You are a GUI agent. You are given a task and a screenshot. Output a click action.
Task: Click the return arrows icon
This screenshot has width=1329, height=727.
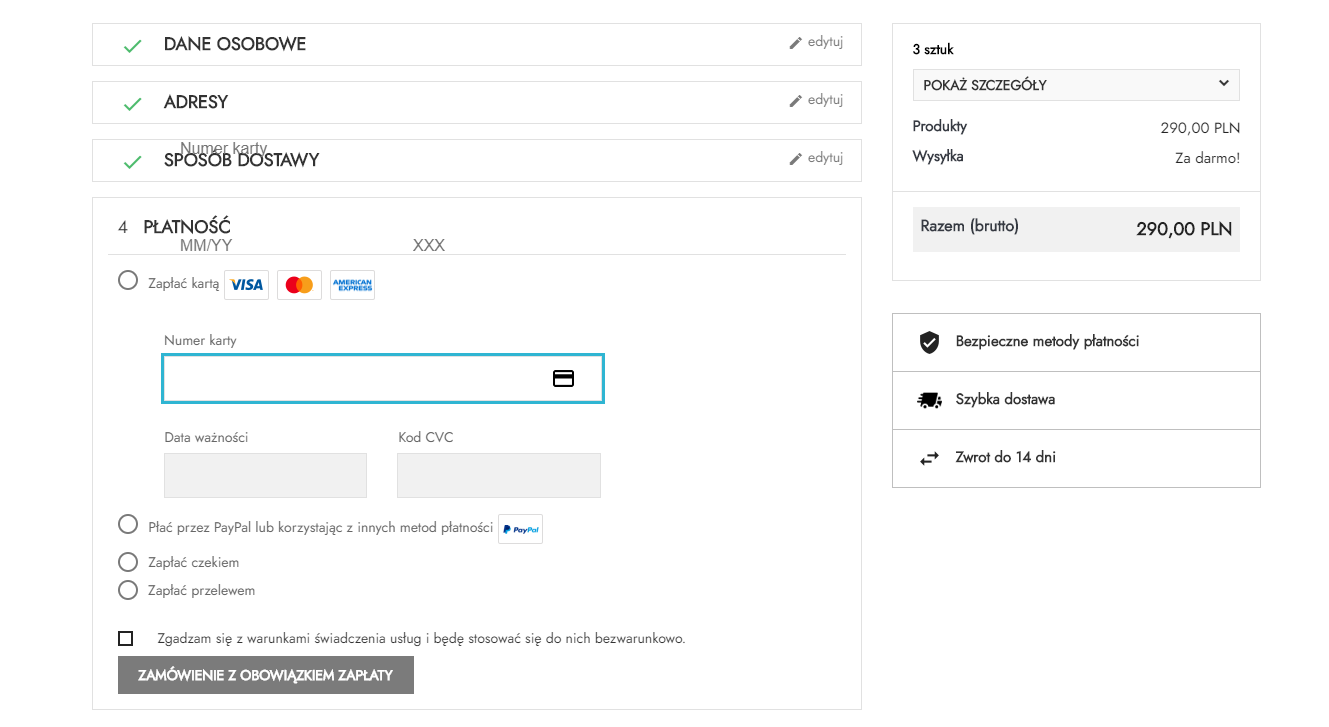coord(929,458)
